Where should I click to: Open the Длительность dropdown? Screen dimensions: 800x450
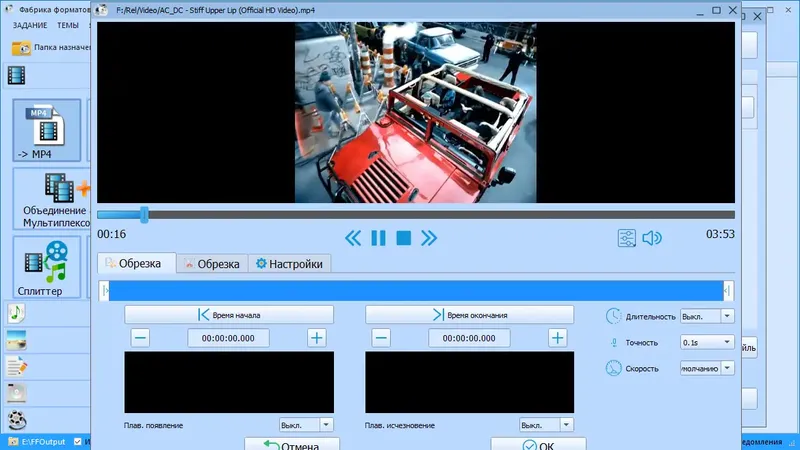pos(707,316)
